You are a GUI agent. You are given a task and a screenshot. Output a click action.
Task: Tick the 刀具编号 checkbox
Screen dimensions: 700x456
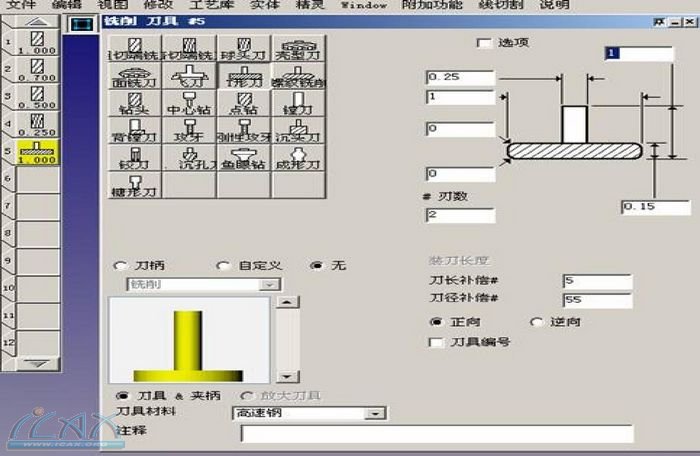coord(435,342)
